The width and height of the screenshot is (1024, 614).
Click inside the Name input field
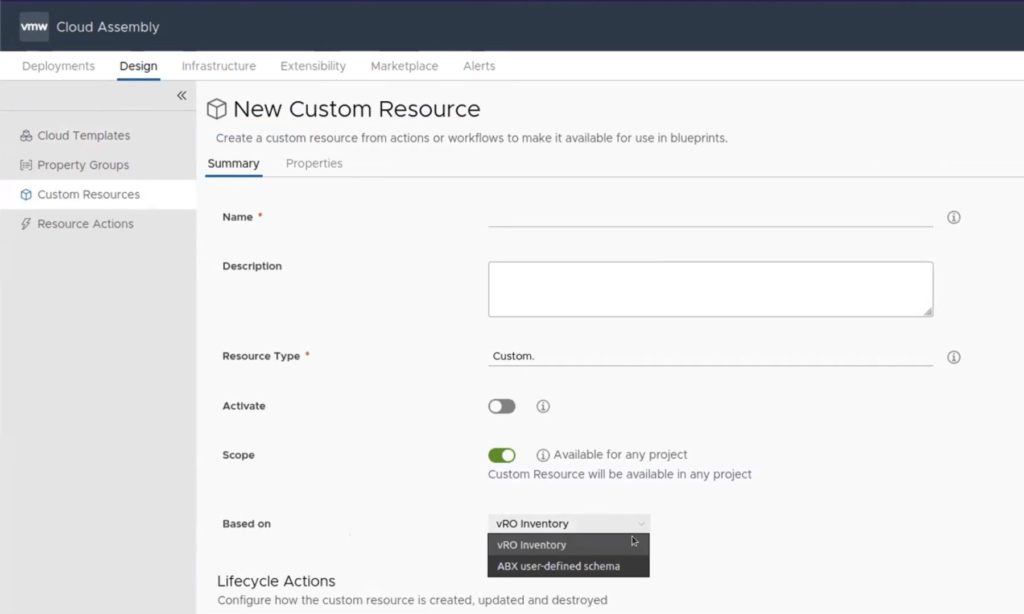(710, 216)
